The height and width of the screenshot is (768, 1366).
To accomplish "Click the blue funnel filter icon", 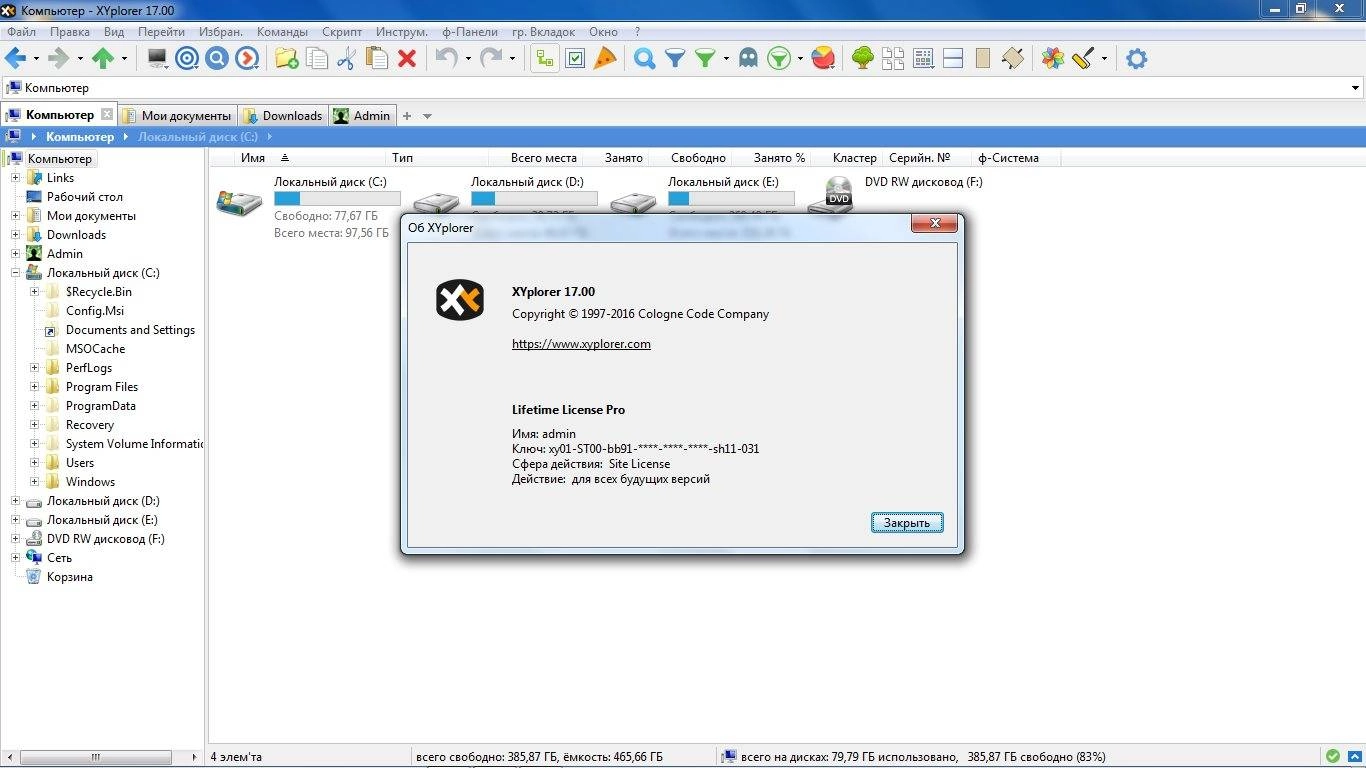I will (x=675, y=59).
